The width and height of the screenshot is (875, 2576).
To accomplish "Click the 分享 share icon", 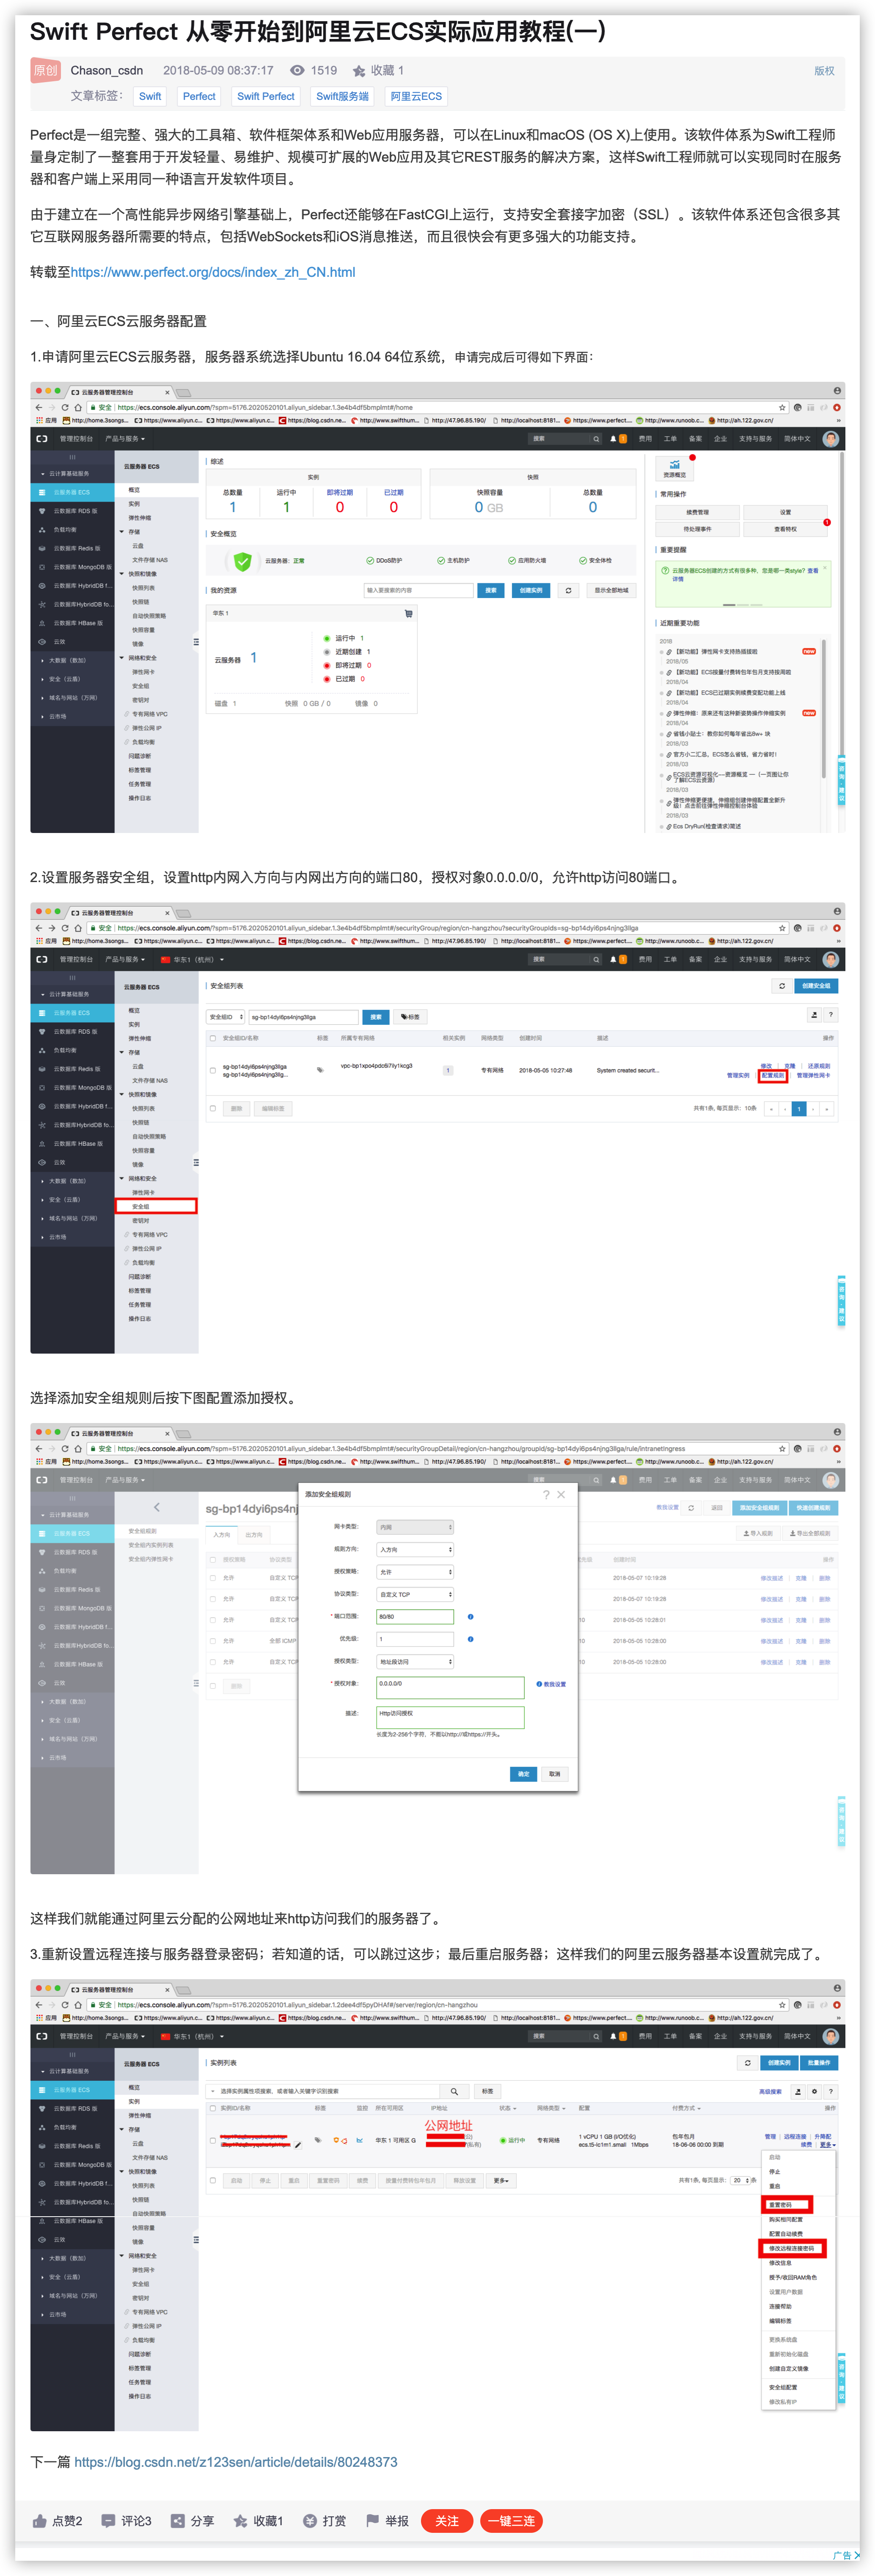I will 178,2521.
